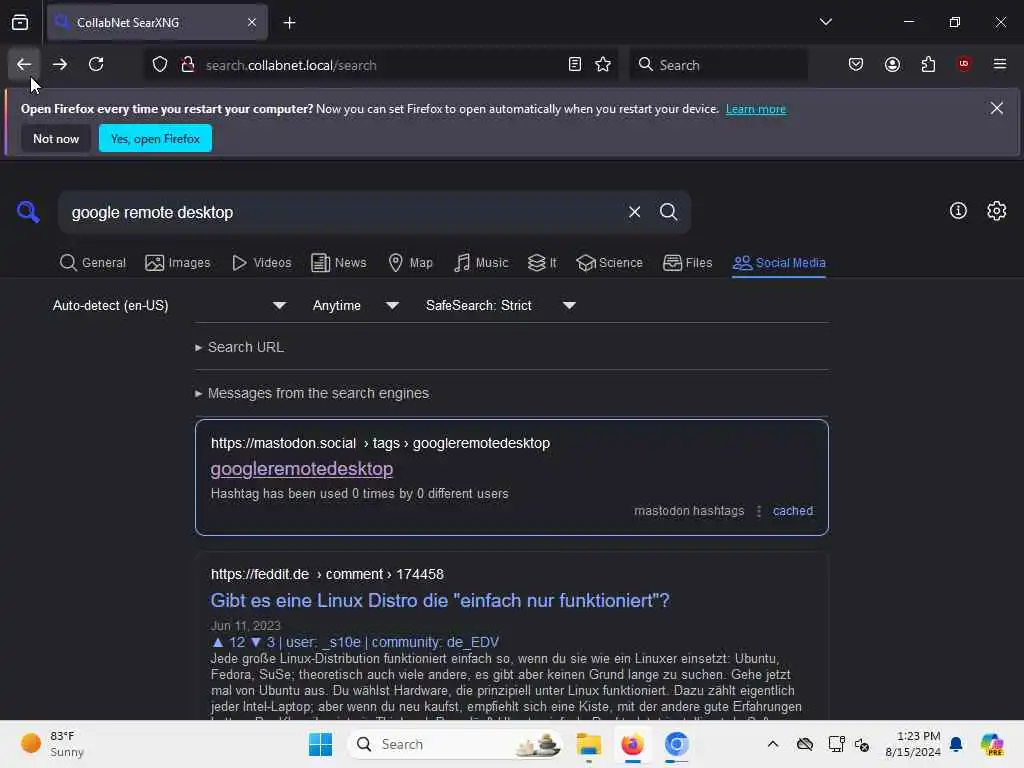Dismiss the Firefox startup notification bar
1024x768 pixels.
[x=997, y=108]
